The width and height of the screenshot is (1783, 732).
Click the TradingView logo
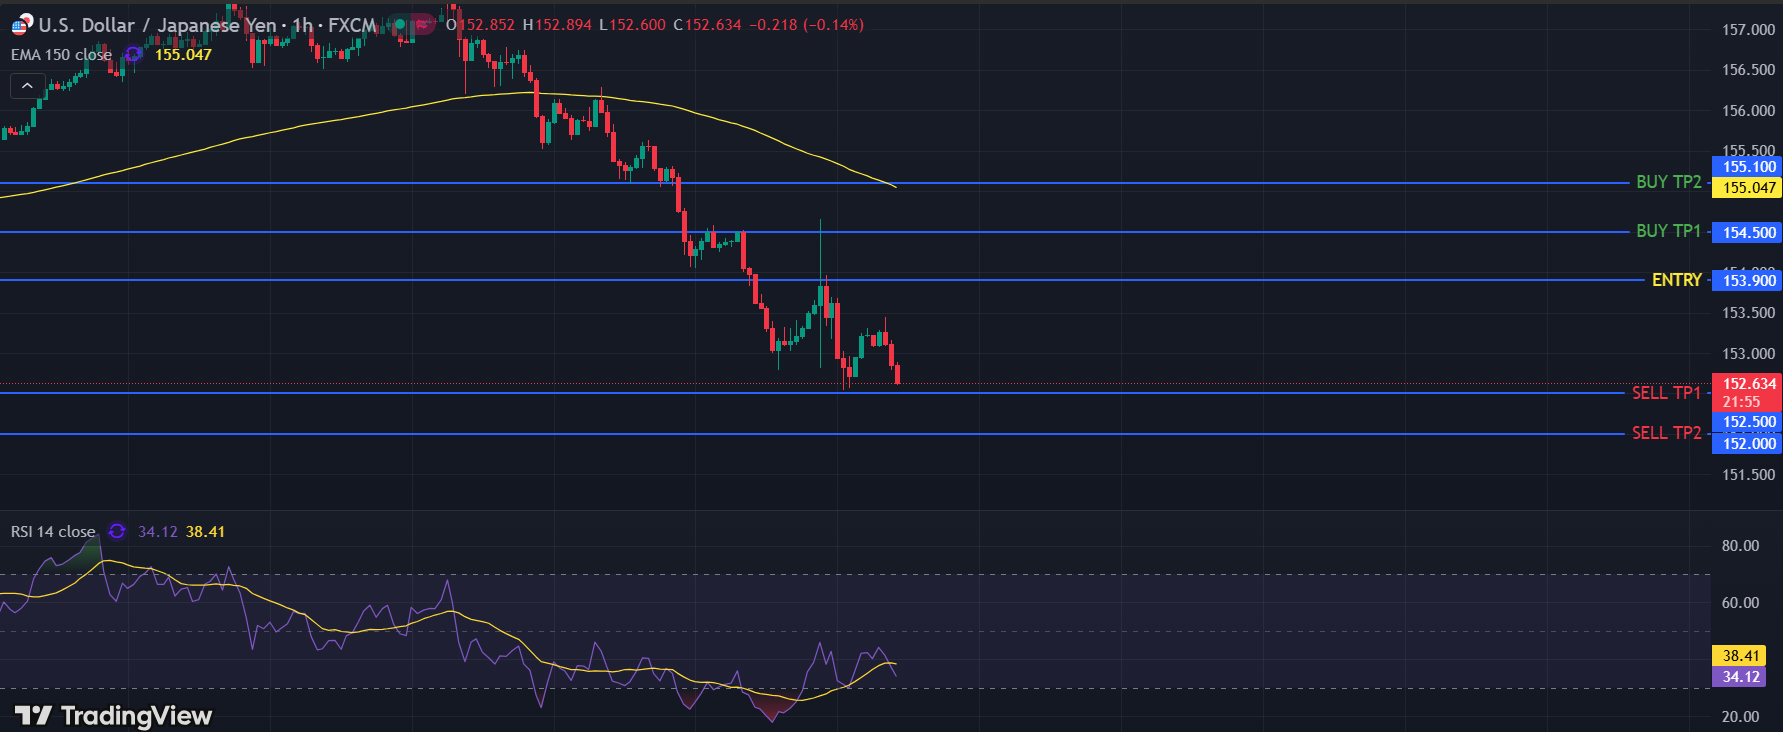click(x=113, y=715)
